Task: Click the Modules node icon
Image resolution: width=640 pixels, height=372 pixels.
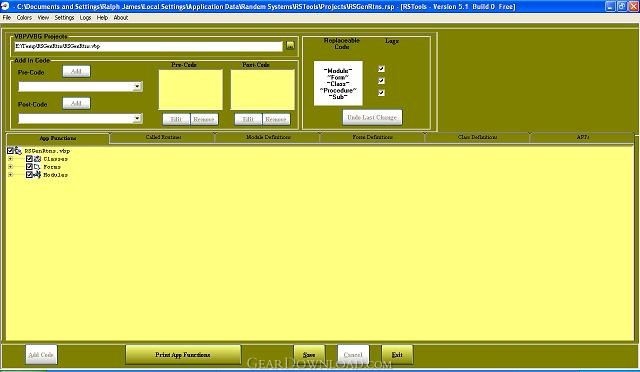Action: coord(37,174)
